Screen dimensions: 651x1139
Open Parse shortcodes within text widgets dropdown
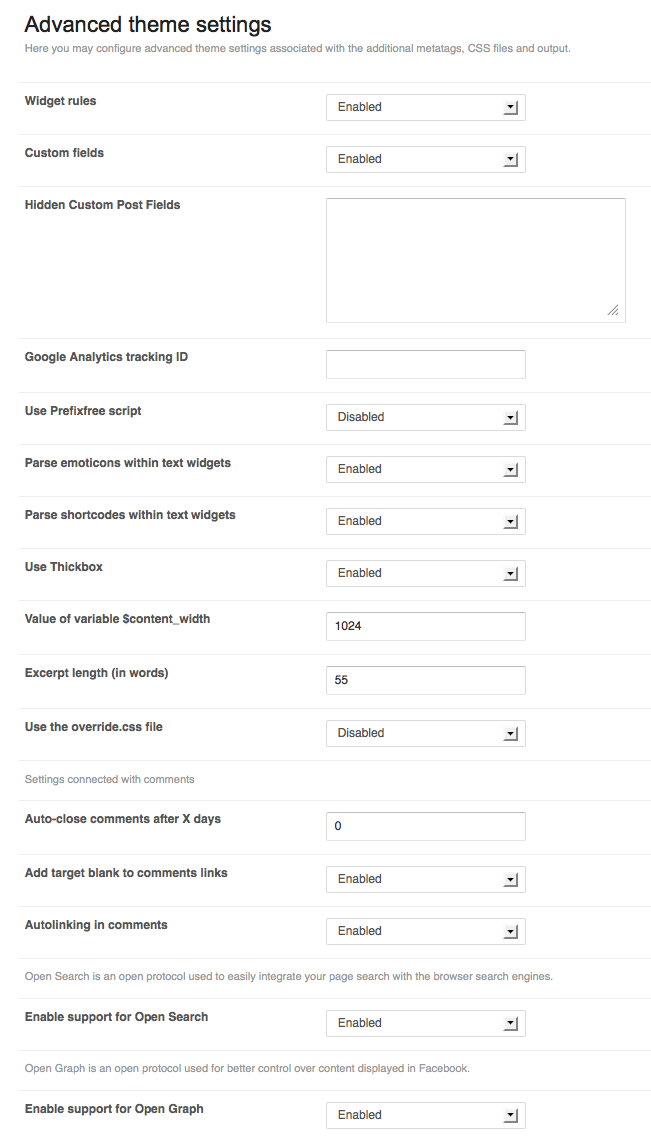coord(425,521)
